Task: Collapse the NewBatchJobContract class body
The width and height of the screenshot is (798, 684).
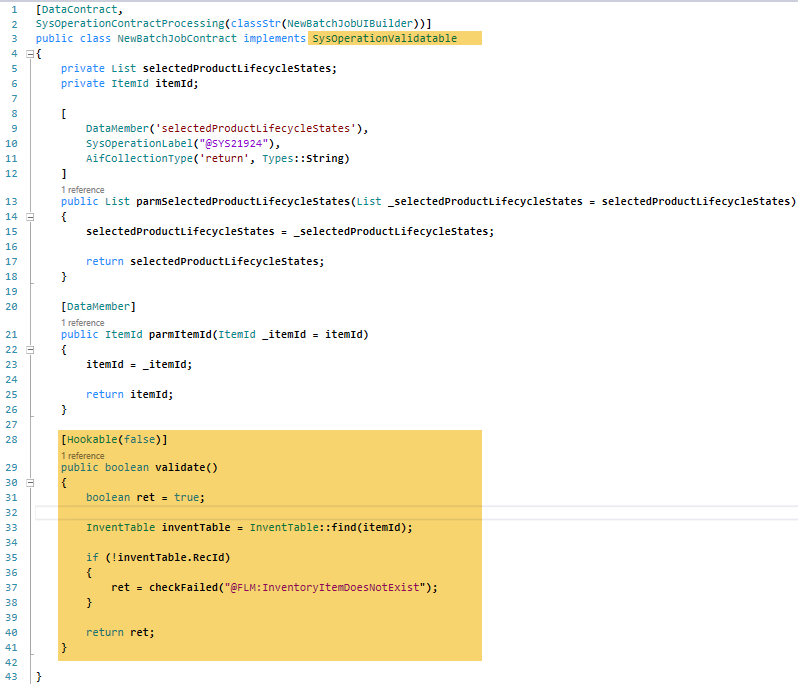Action: (x=30, y=54)
